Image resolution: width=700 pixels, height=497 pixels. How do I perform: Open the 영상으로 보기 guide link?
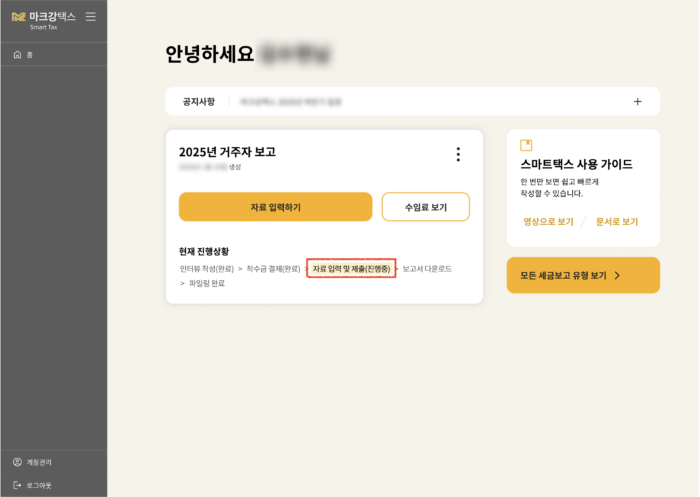(x=548, y=222)
